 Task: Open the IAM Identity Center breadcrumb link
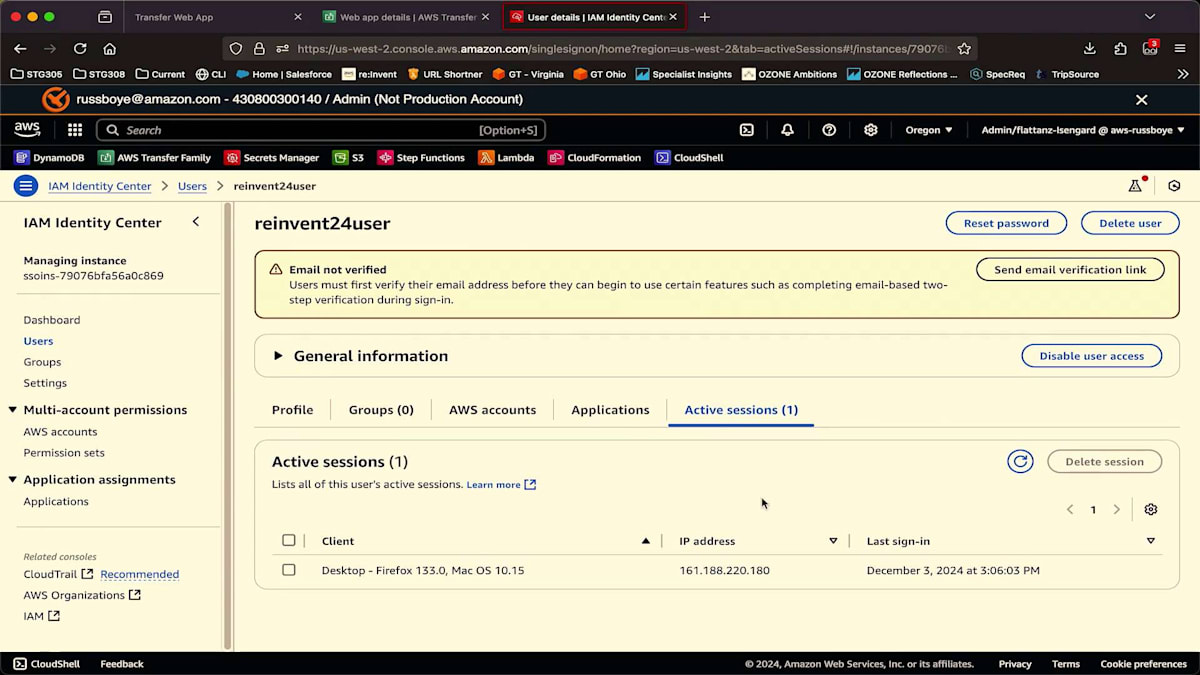[x=100, y=186]
